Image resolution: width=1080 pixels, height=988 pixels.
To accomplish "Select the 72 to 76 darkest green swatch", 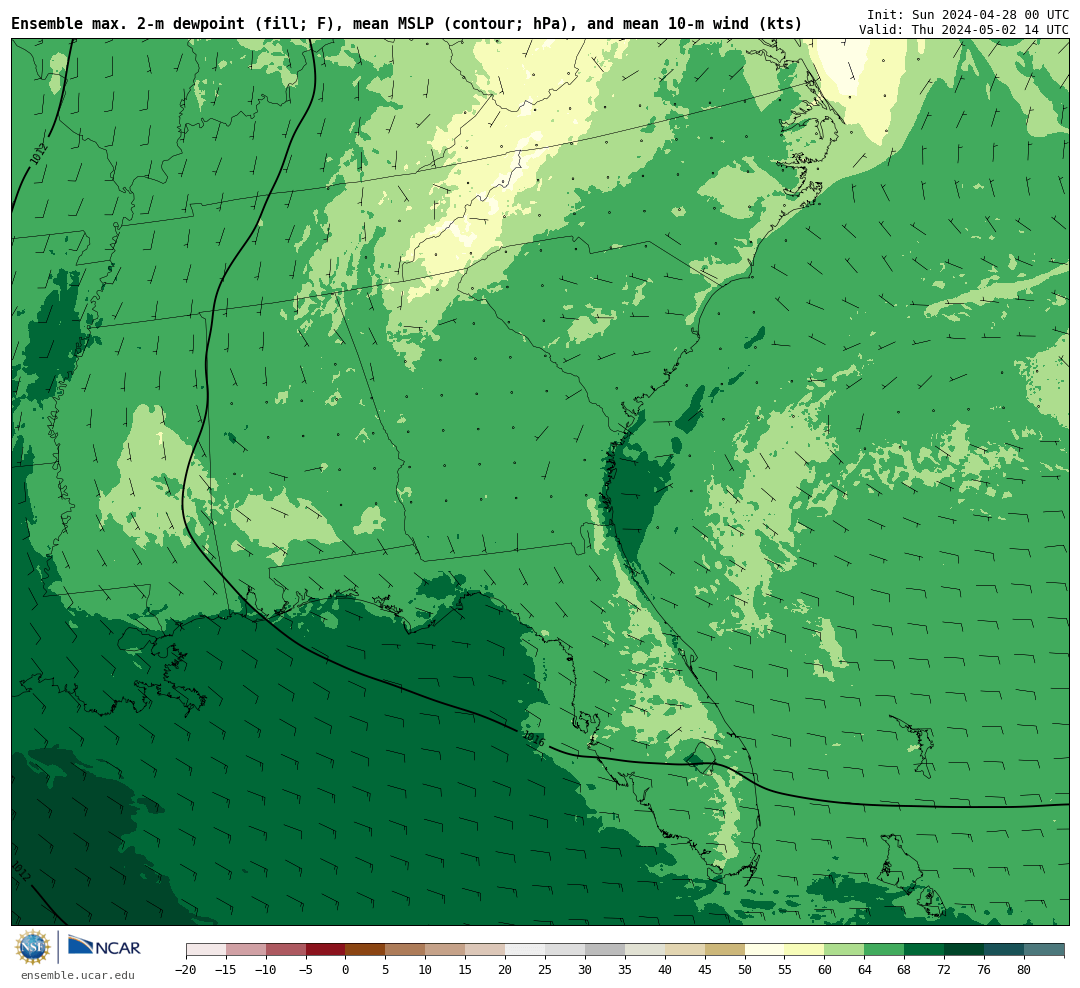I will pyautogui.click(x=965, y=950).
